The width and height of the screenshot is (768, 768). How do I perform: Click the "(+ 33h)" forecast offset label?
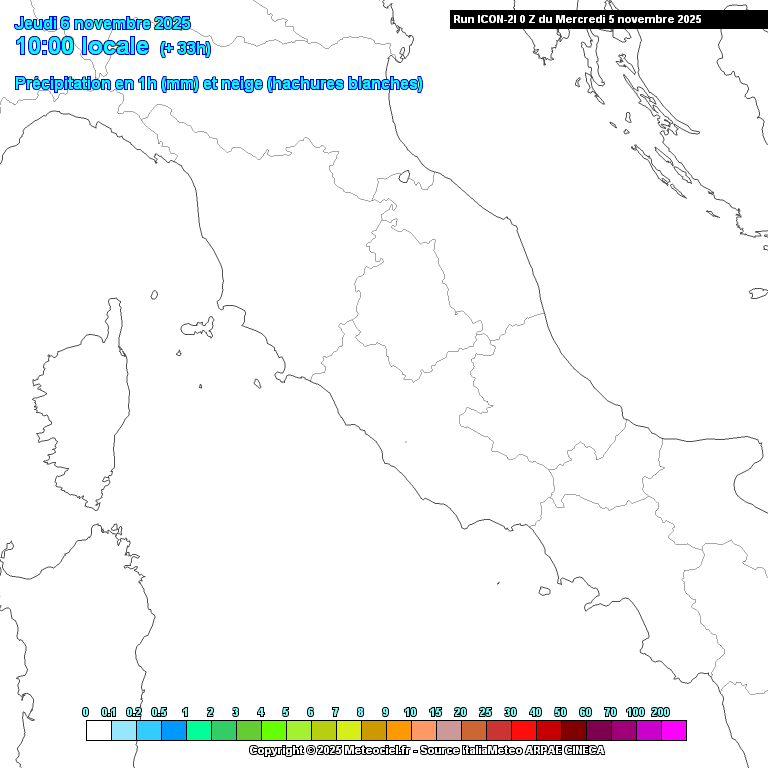[185, 48]
